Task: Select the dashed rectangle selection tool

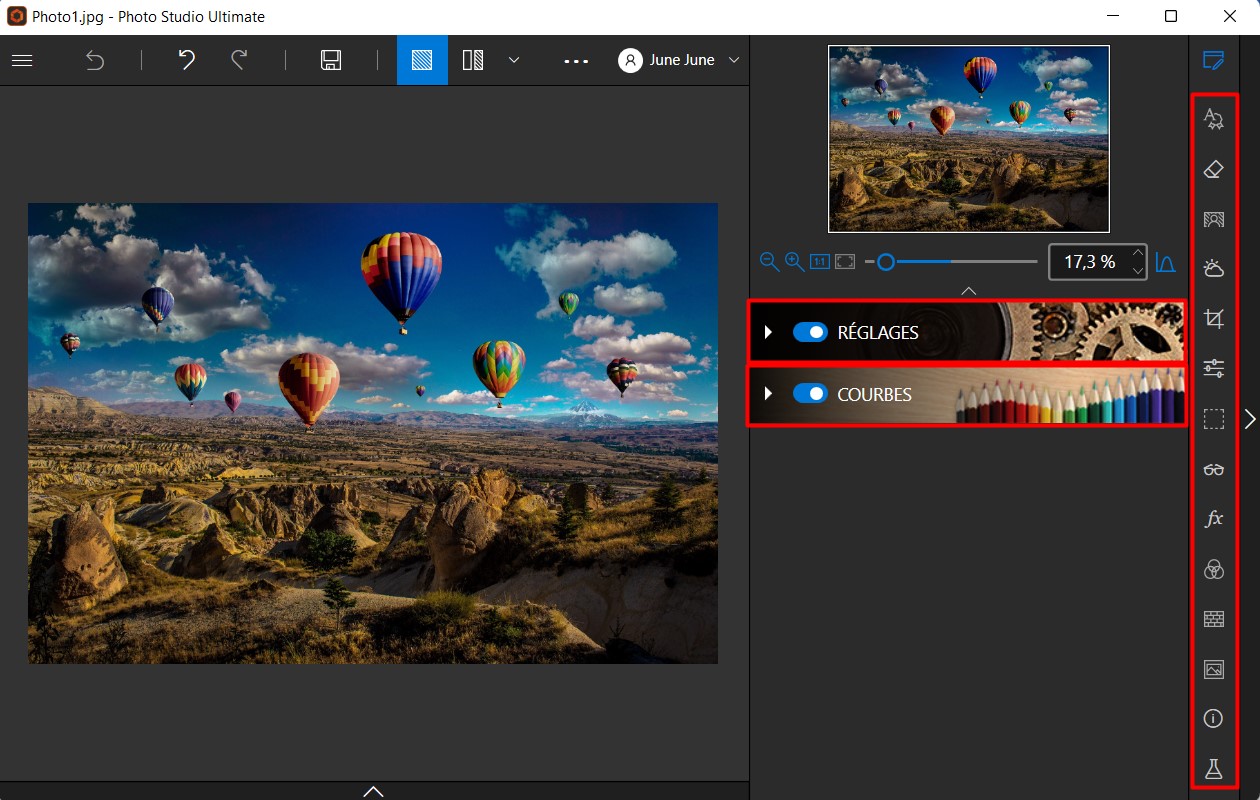Action: pos(1214,419)
